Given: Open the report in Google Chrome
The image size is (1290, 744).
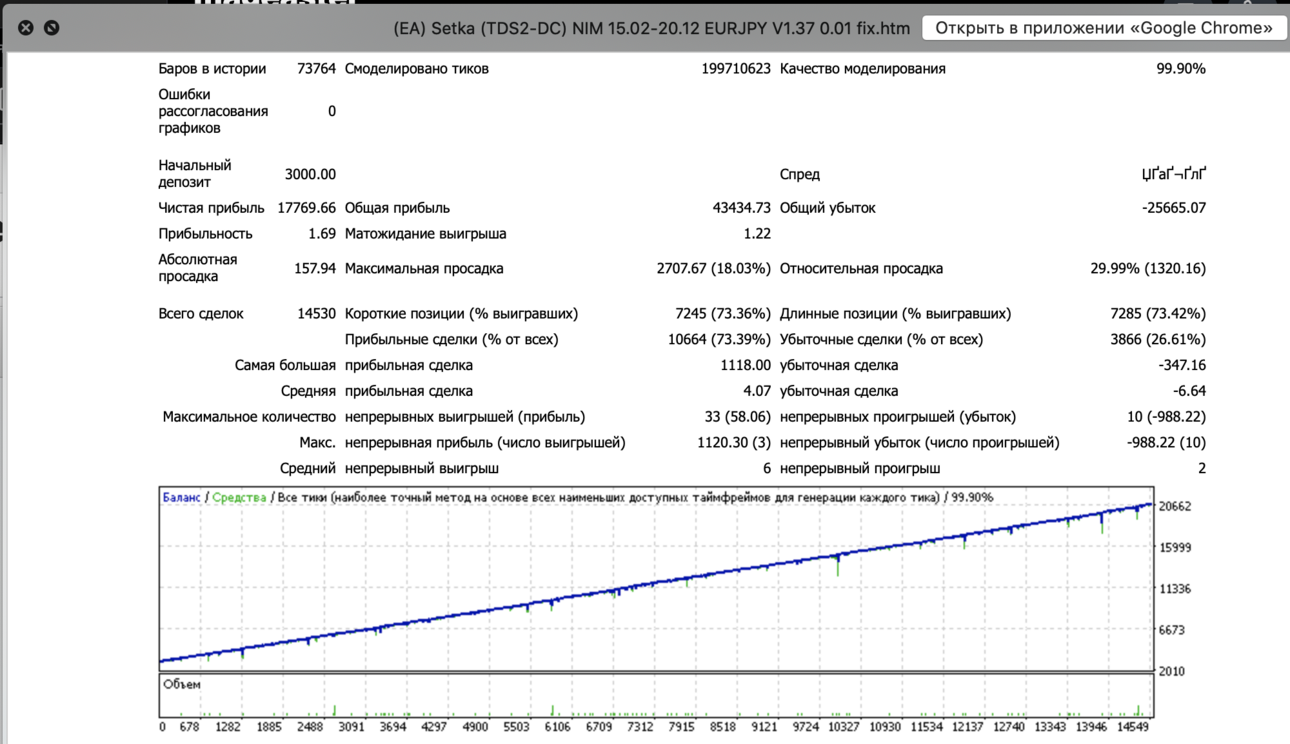Looking at the screenshot, I should pos(1104,28).
